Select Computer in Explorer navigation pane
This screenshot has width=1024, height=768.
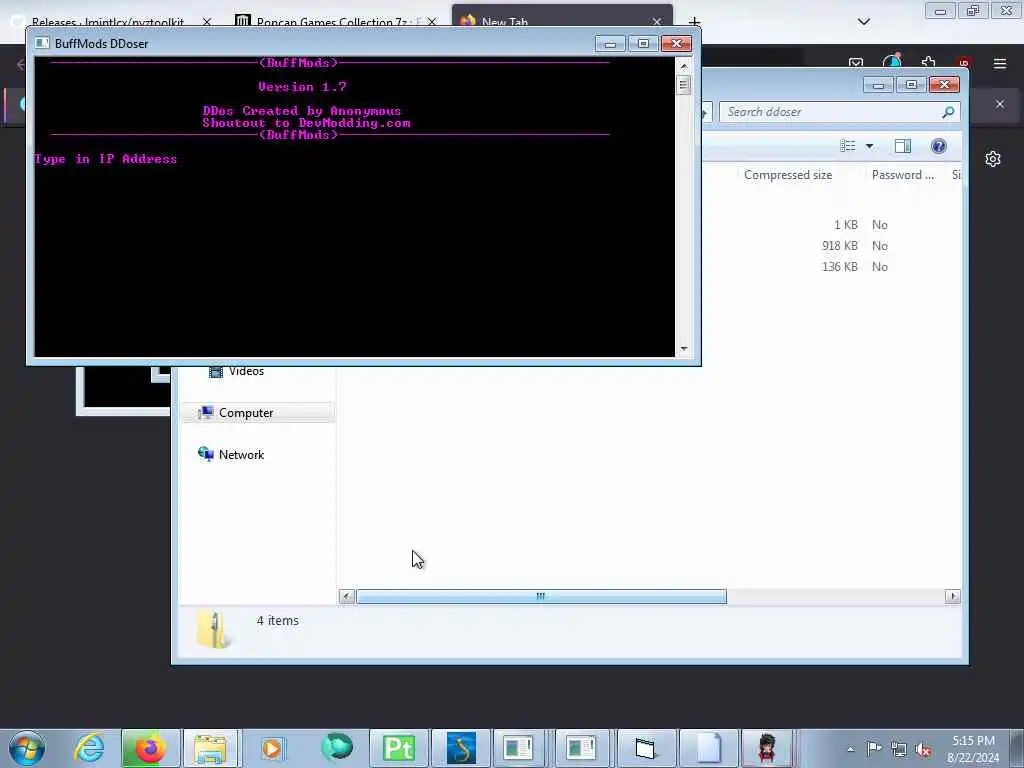tap(258, 413)
